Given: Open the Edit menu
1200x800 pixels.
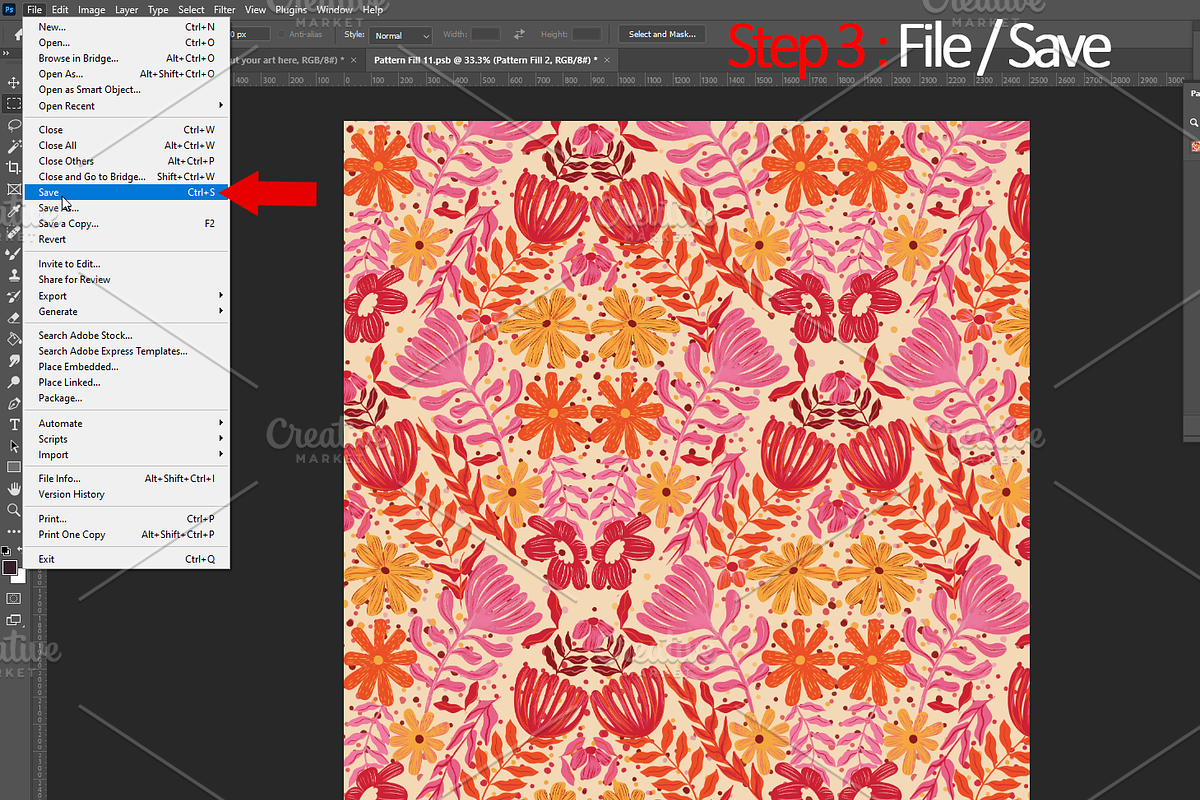Looking at the screenshot, I should tap(60, 9).
